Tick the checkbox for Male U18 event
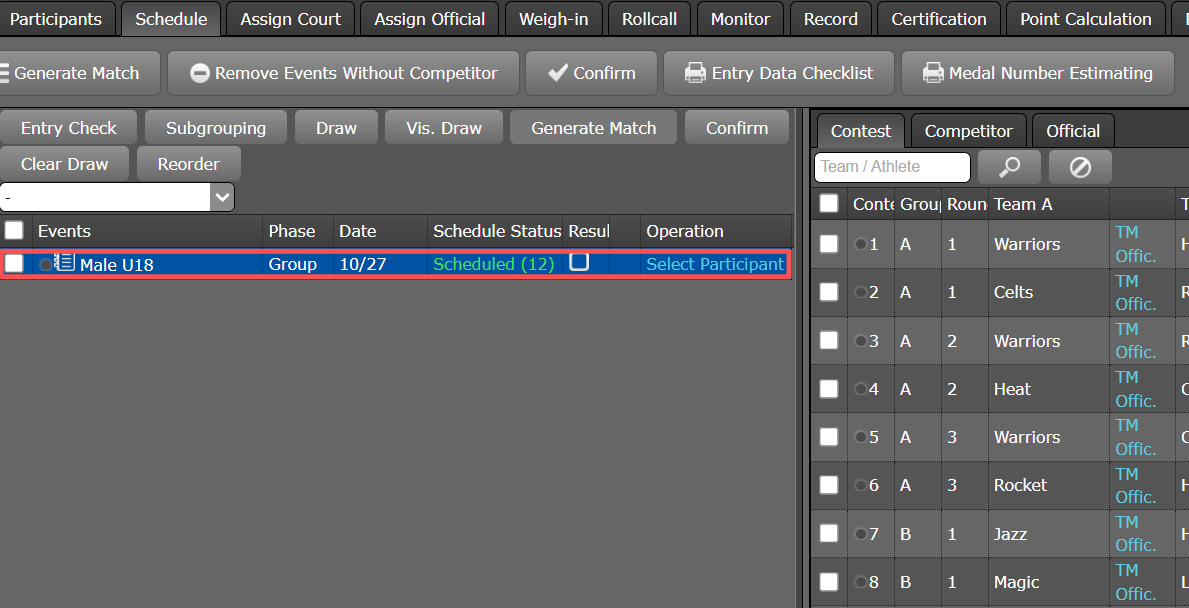1189x608 pixels. pos(14,264)
